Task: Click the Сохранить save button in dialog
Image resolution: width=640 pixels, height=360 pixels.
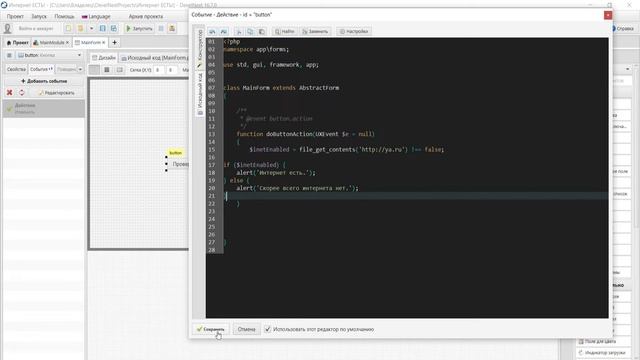Action: point(211,329)
